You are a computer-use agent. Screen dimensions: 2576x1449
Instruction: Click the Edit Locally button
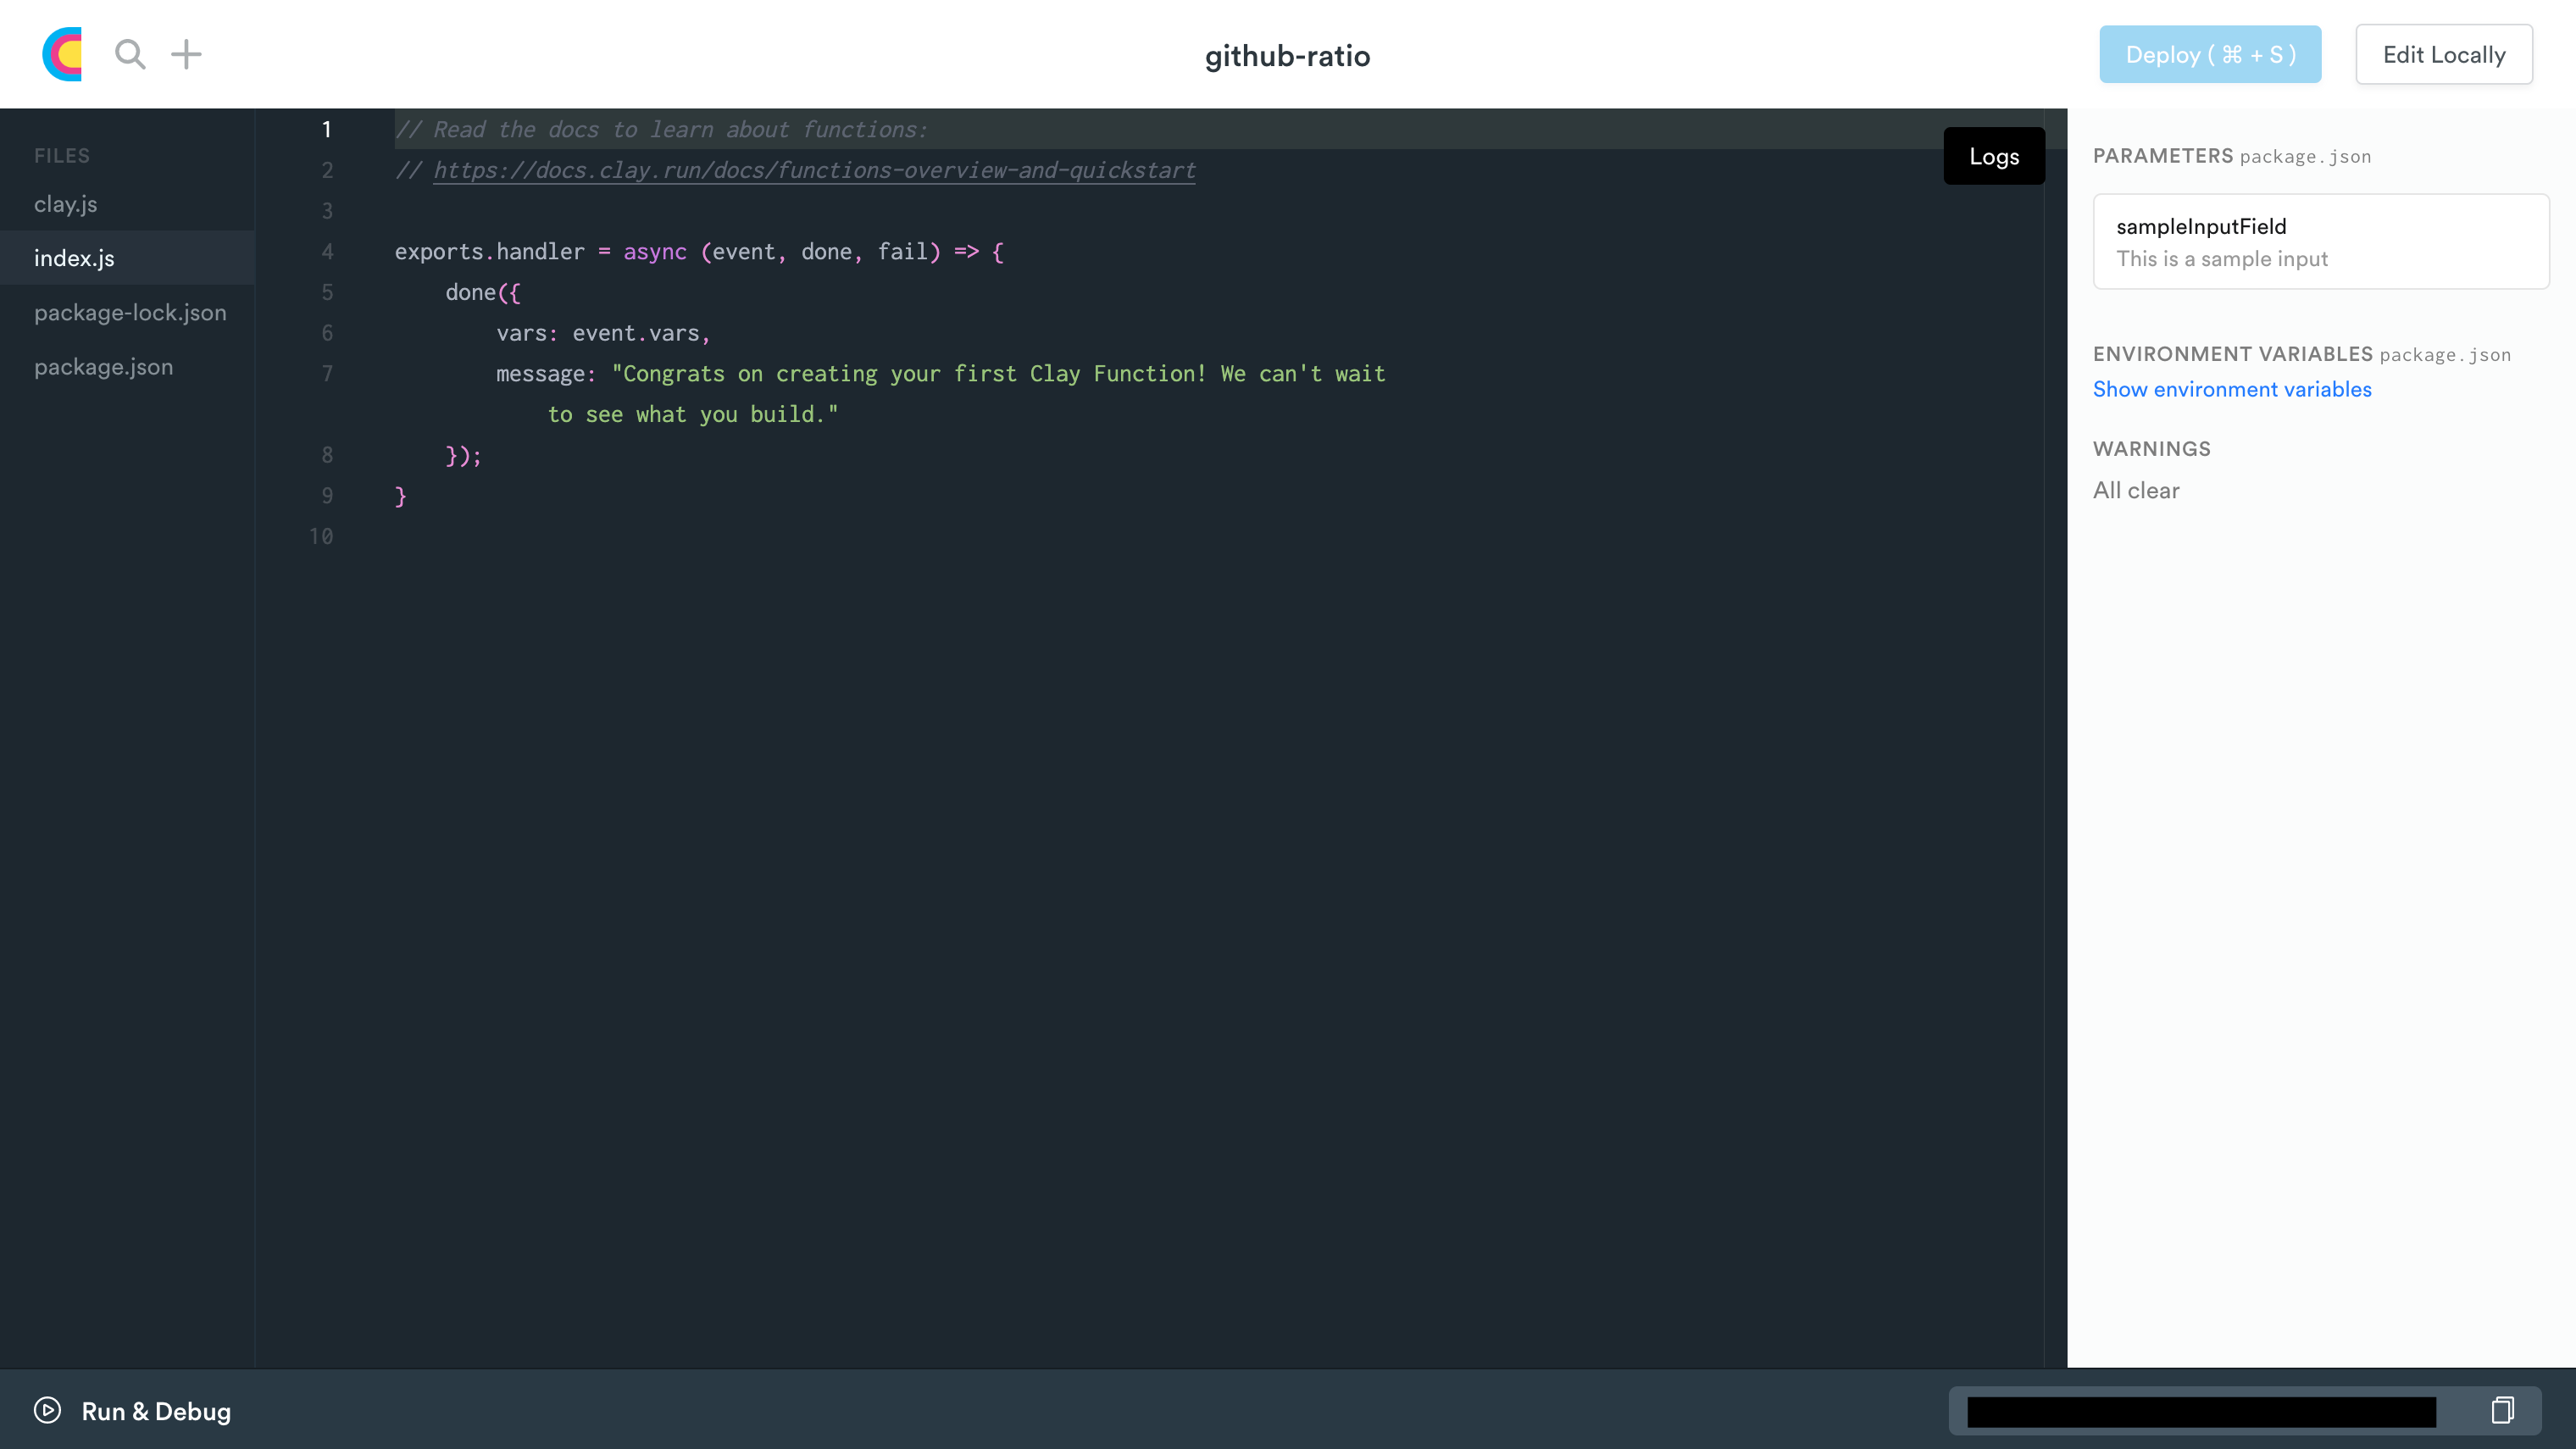(x=2443, y=55)
